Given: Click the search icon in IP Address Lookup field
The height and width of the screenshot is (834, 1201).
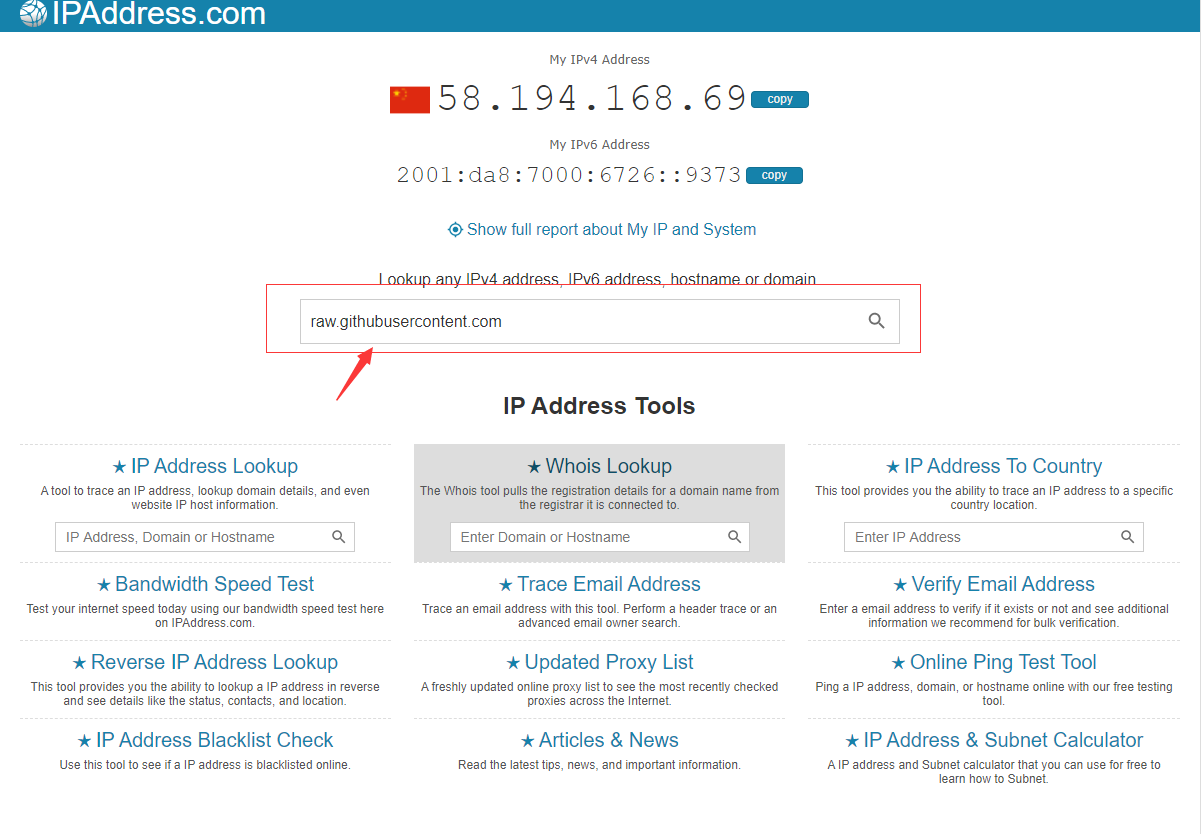Looking at the screenshot, I should click(339, 537).
